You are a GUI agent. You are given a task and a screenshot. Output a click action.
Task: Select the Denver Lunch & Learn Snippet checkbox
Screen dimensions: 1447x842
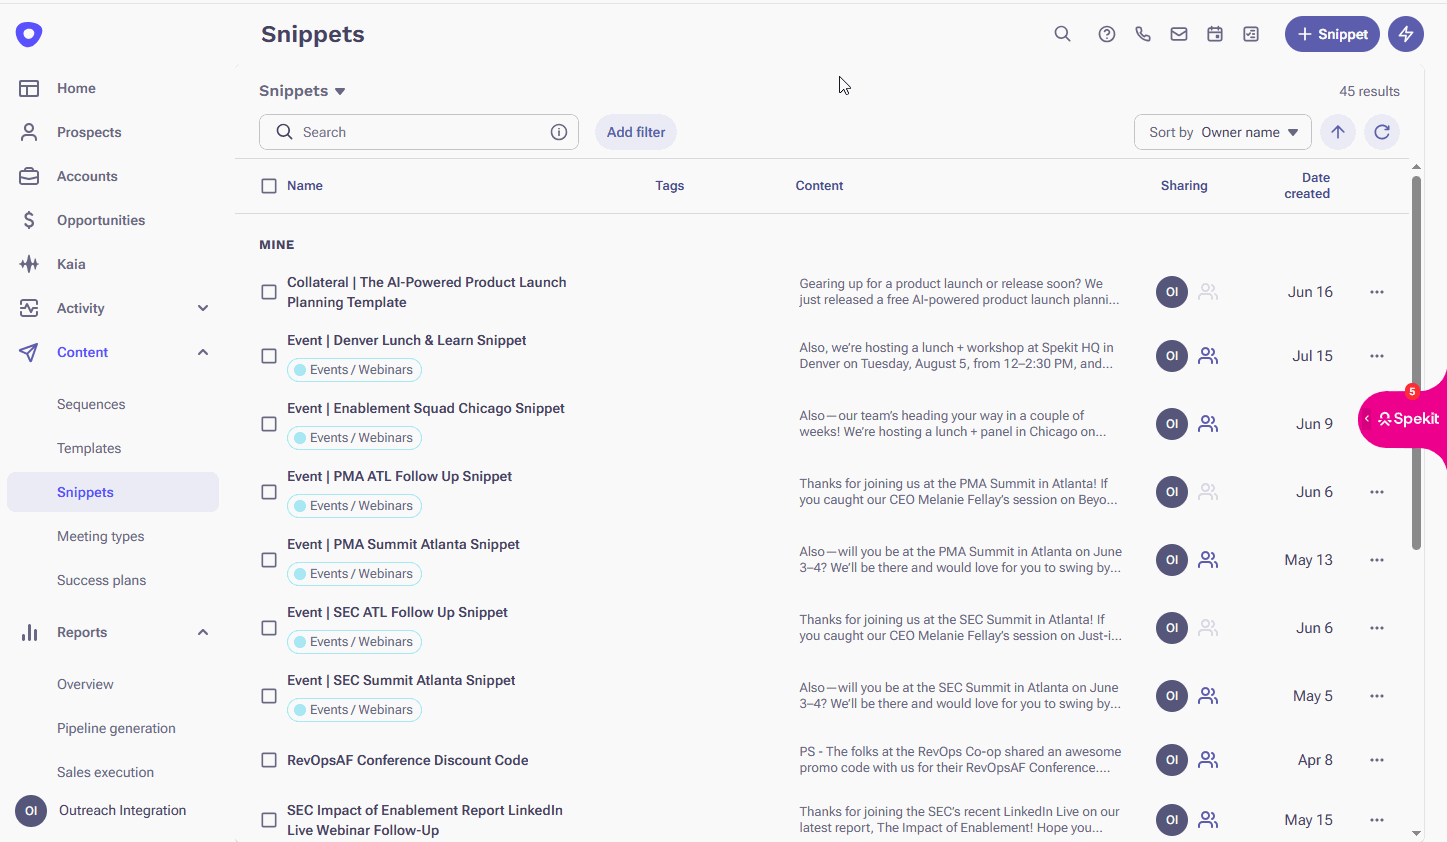click(x=269, y=356)
